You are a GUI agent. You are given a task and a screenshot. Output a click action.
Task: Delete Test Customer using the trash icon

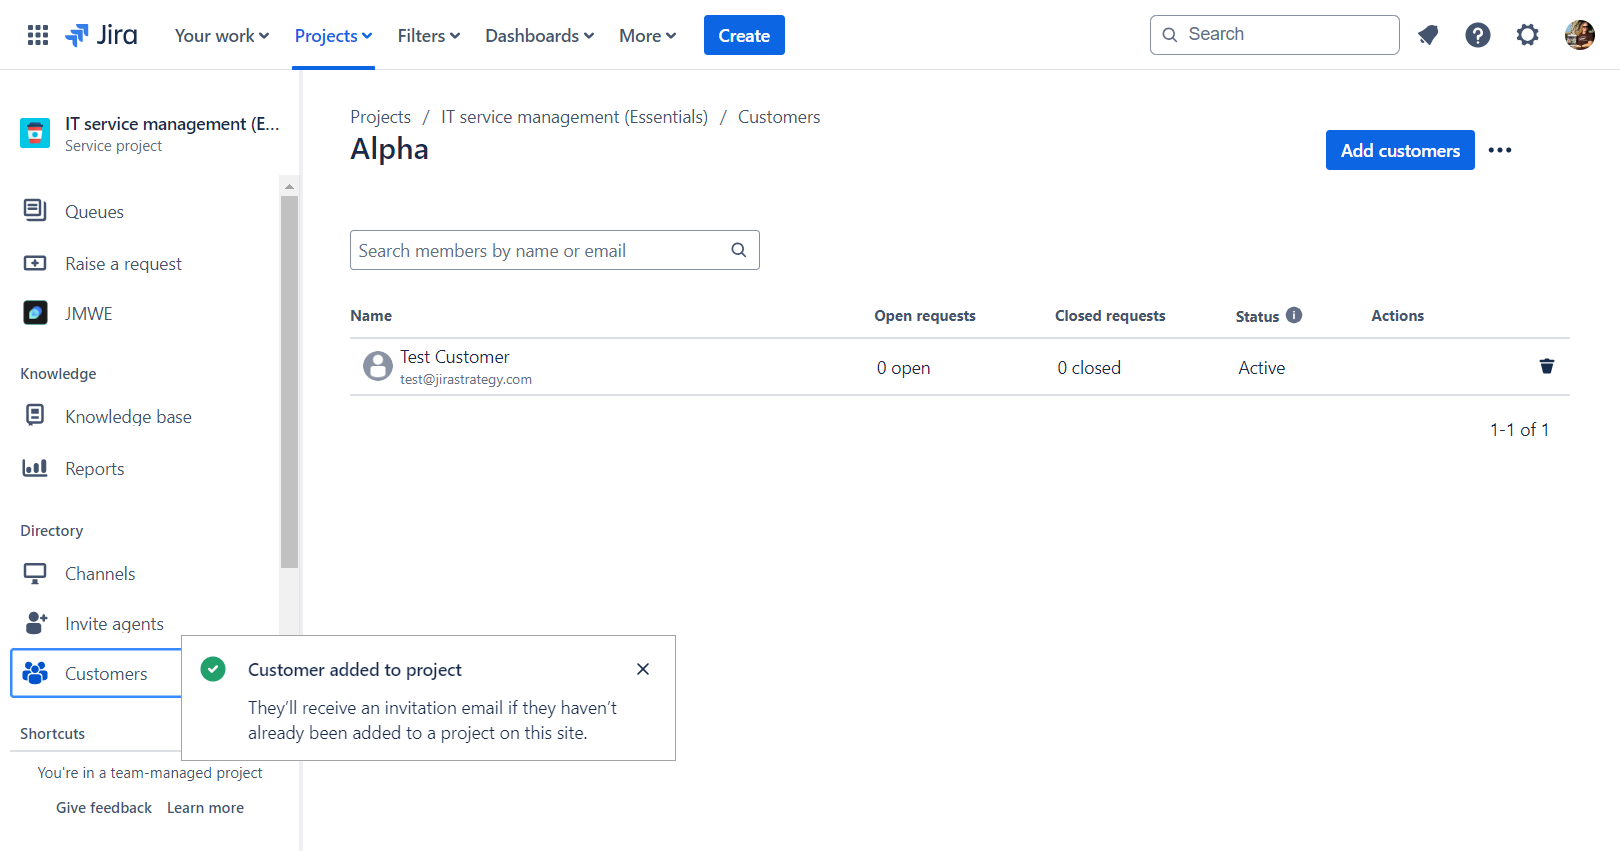point(1547,366)
